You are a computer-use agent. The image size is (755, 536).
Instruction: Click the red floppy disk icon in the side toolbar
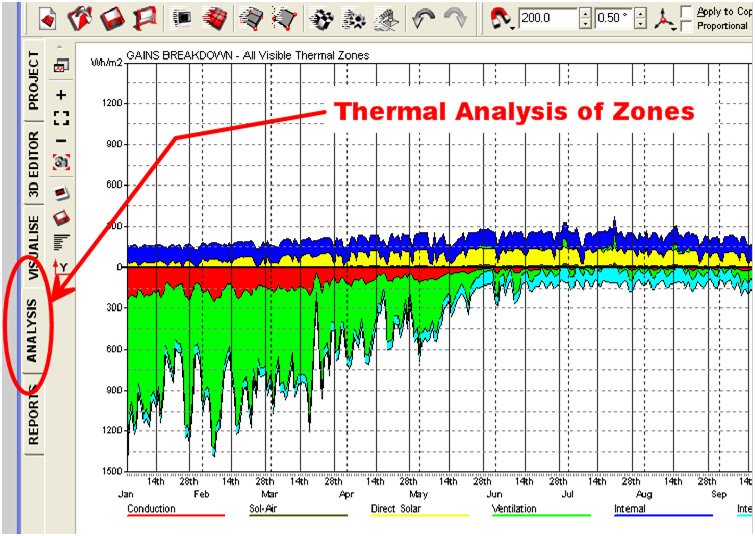[x=61, y=218]
